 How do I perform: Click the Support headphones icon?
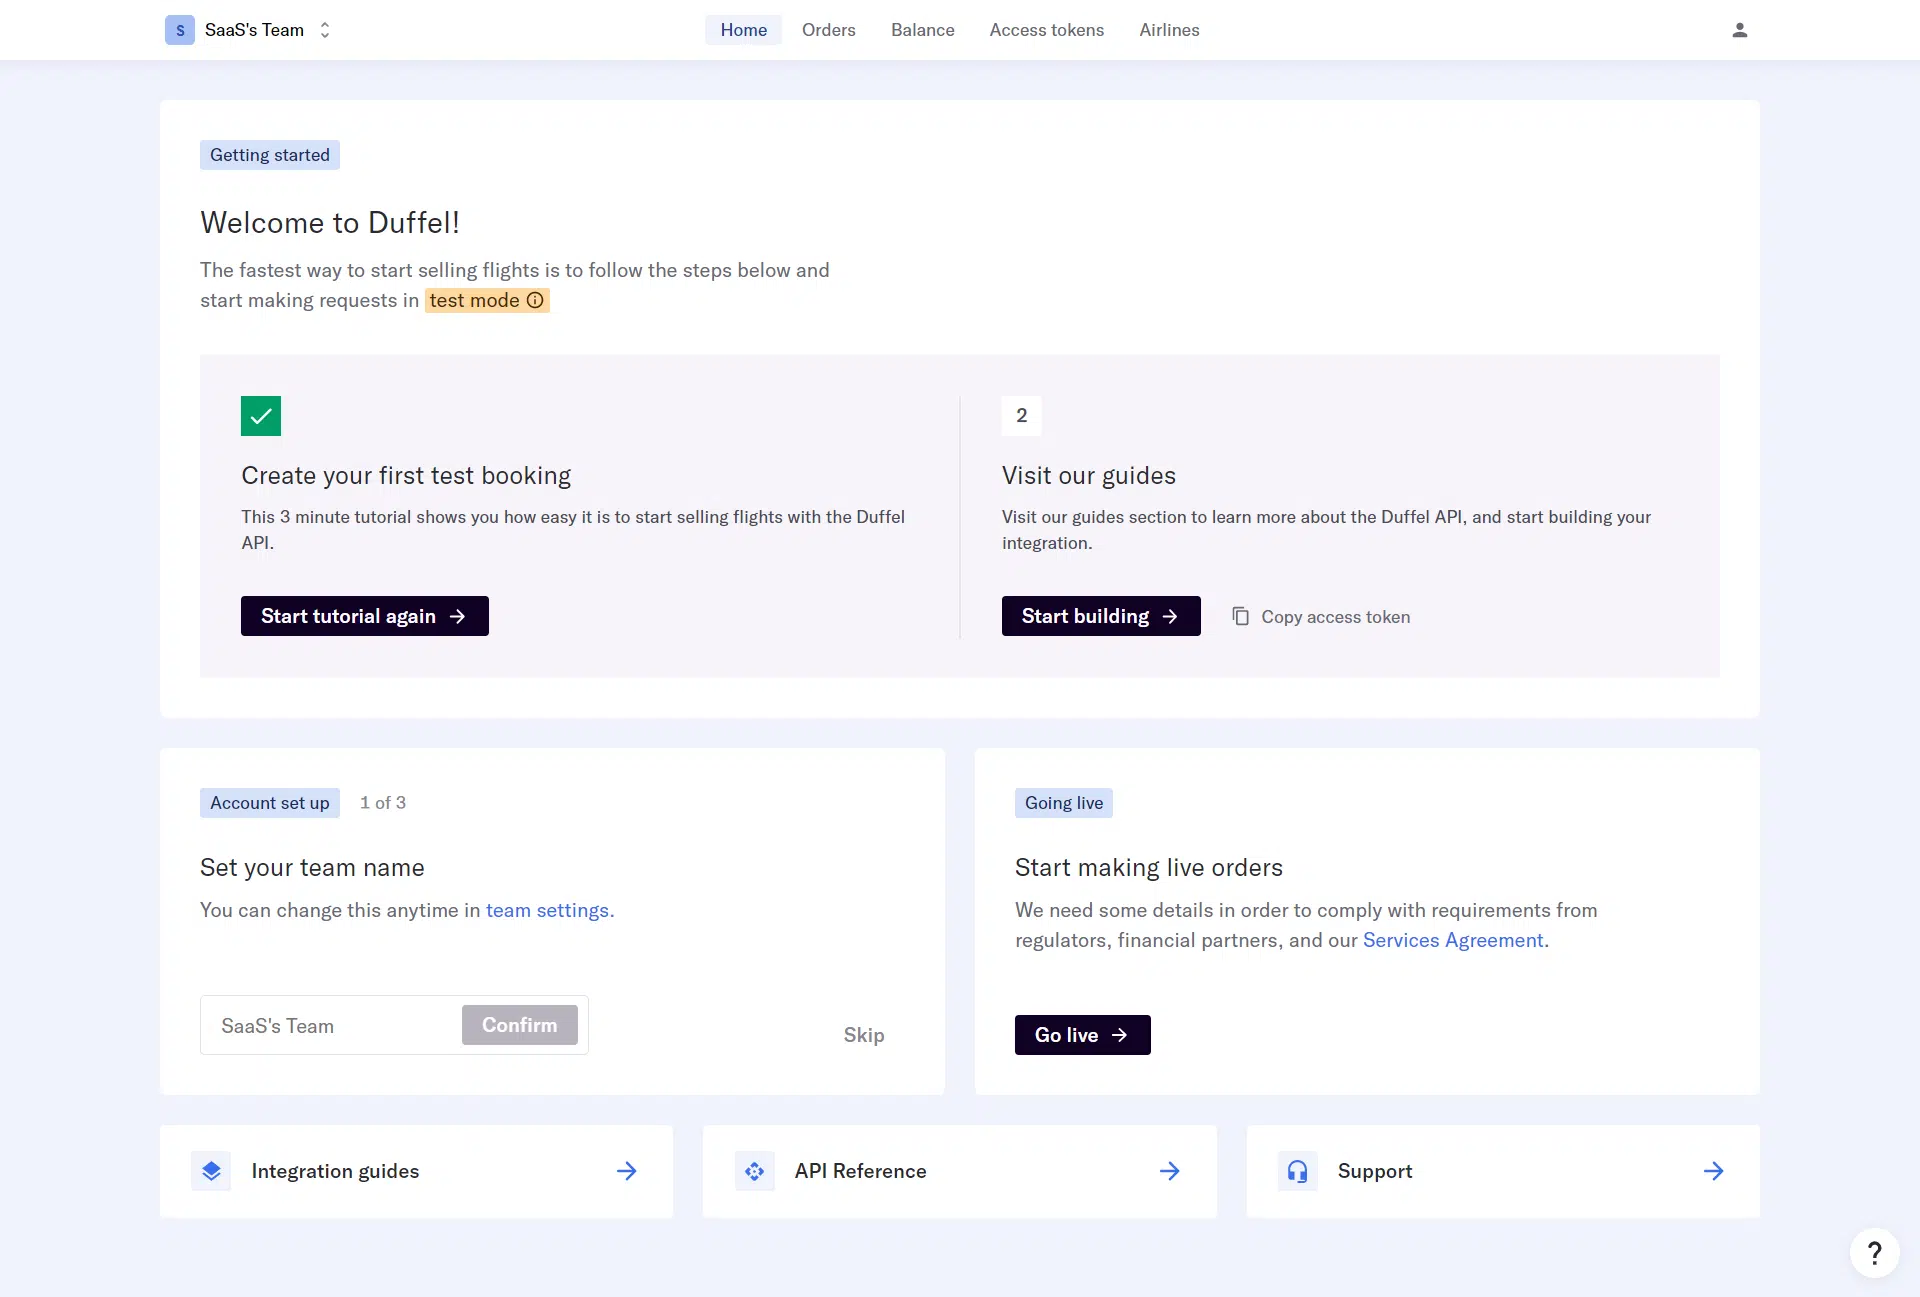click(x=1298, y=1171)
